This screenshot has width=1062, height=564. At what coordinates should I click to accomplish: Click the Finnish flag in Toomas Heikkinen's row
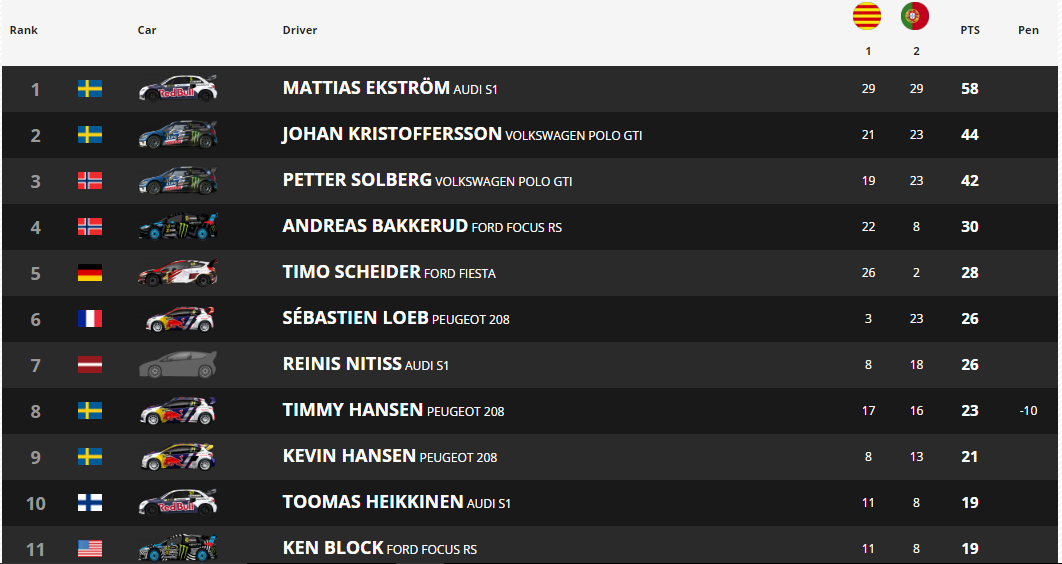90,503
